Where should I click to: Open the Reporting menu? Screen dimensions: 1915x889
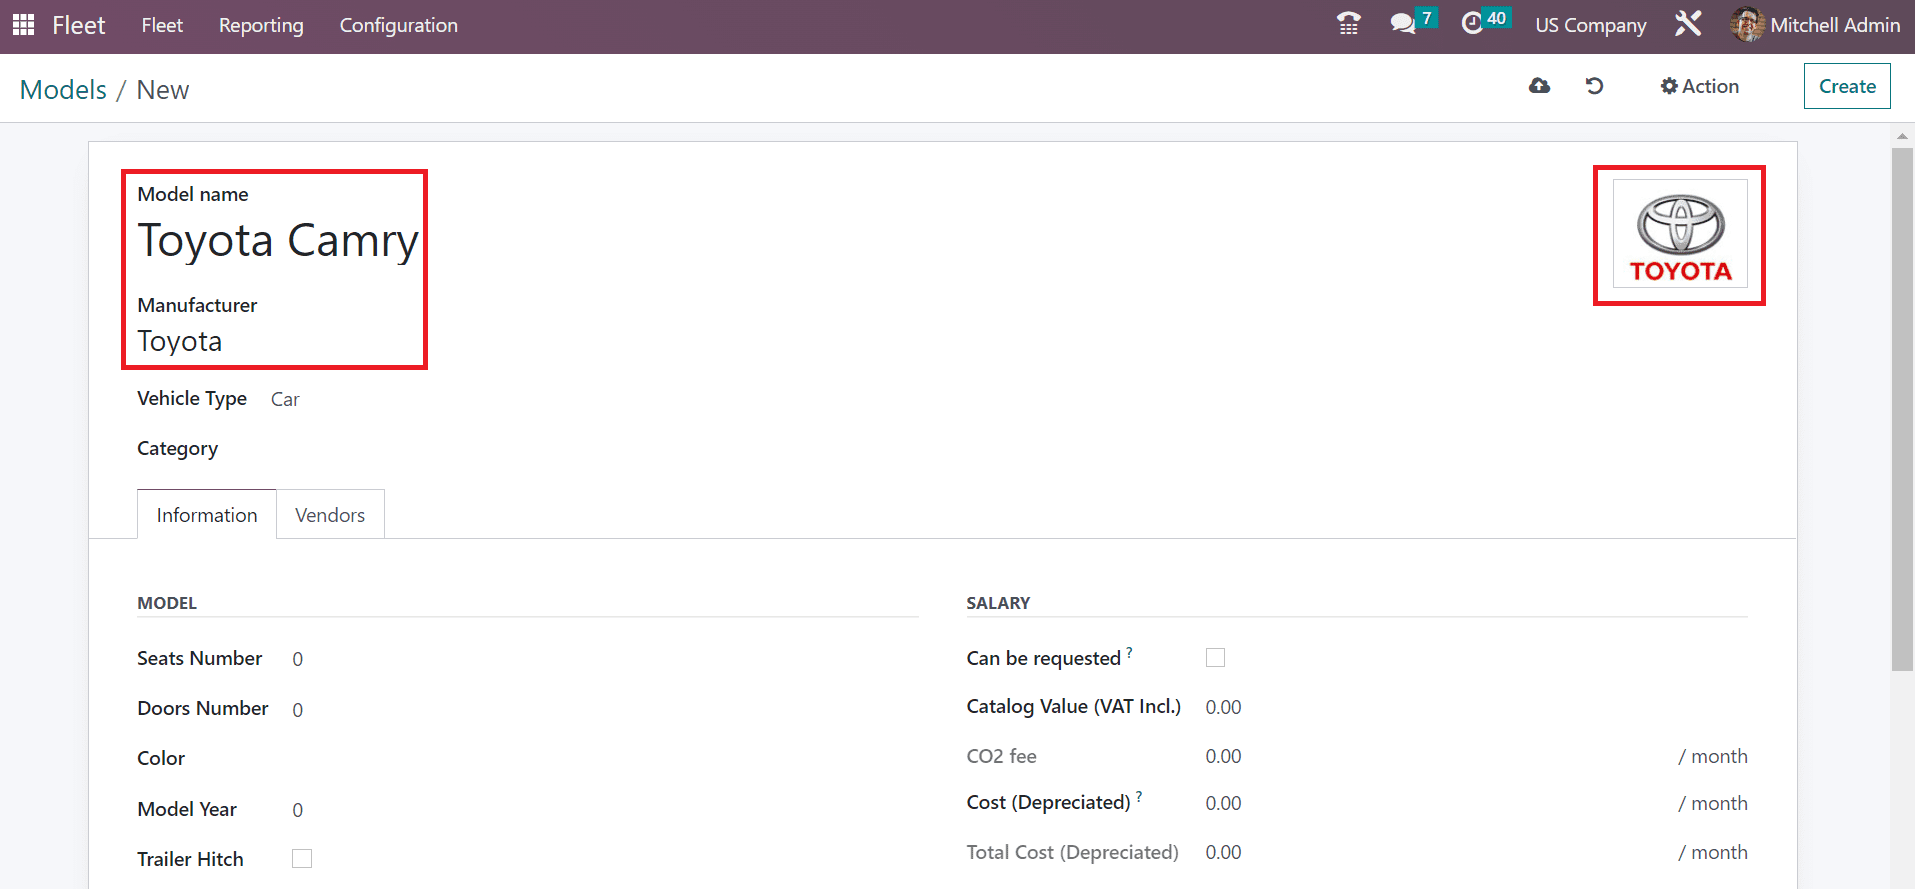point(261,25)
